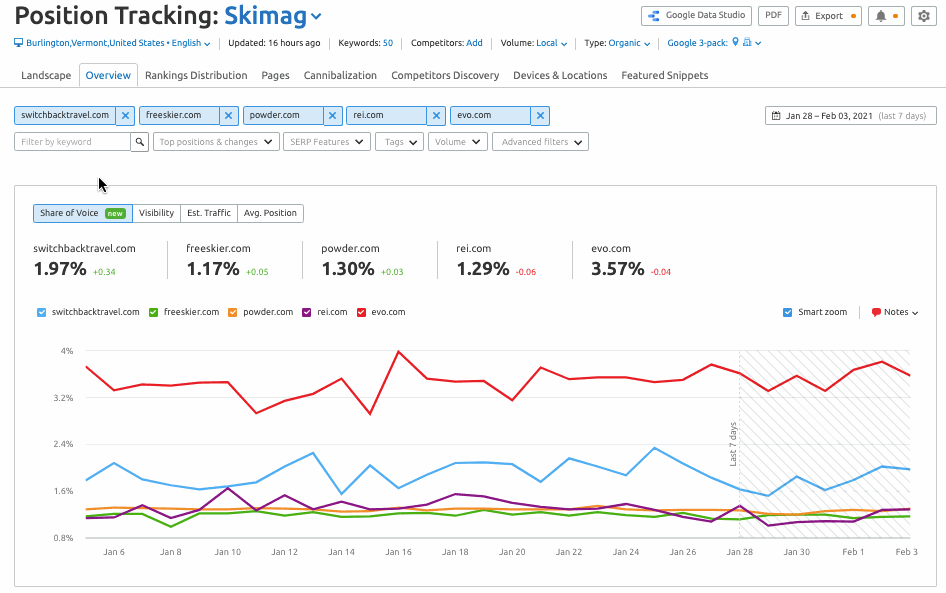
Task: Toggle the freeskier.com legend checkbox
Action: pyautogui.click(x=154, y=312)
